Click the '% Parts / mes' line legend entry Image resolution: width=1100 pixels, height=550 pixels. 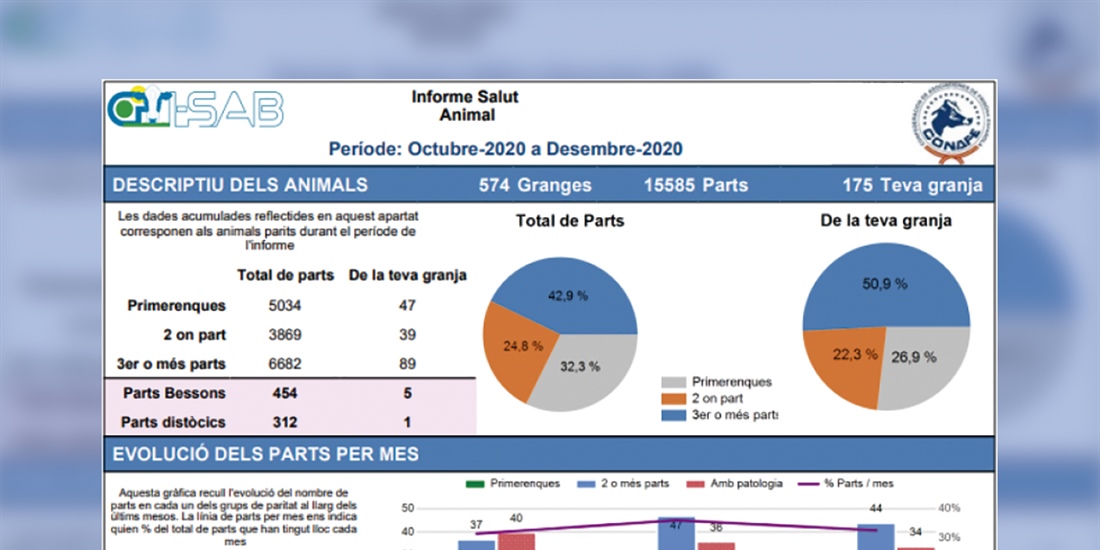point(847,483)
